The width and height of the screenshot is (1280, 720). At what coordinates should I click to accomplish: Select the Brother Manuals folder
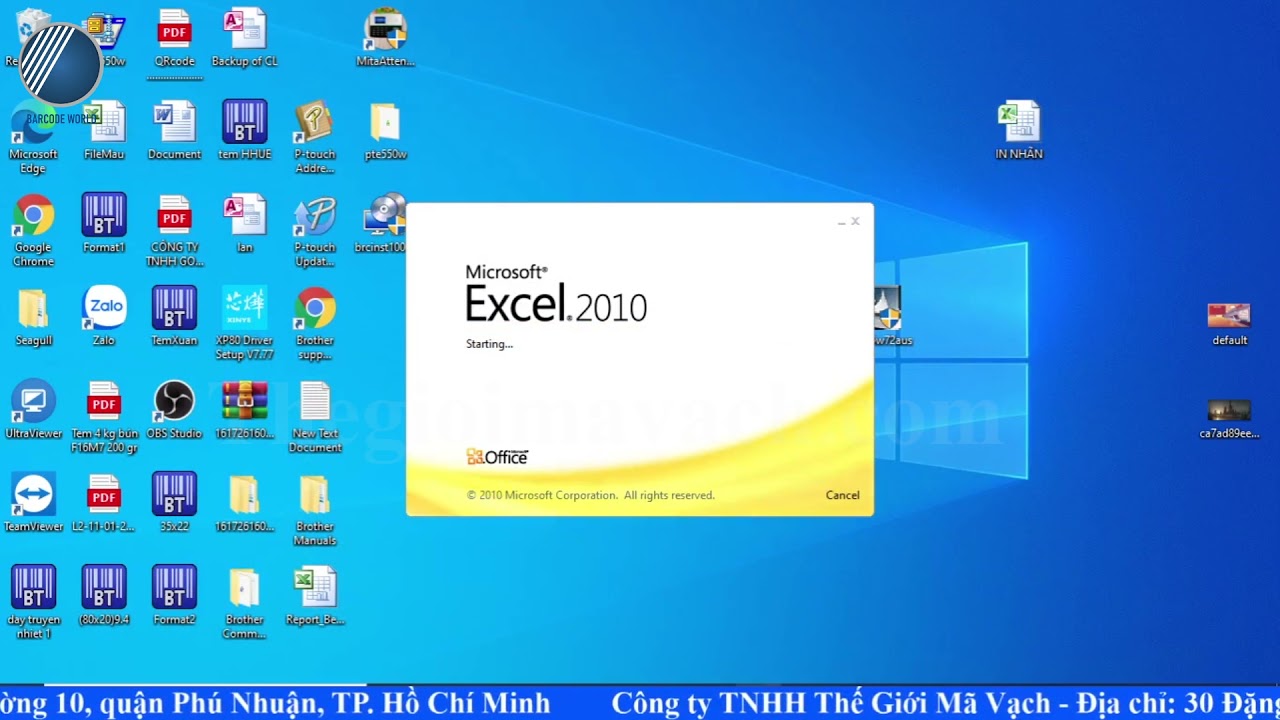pos(314,511)
